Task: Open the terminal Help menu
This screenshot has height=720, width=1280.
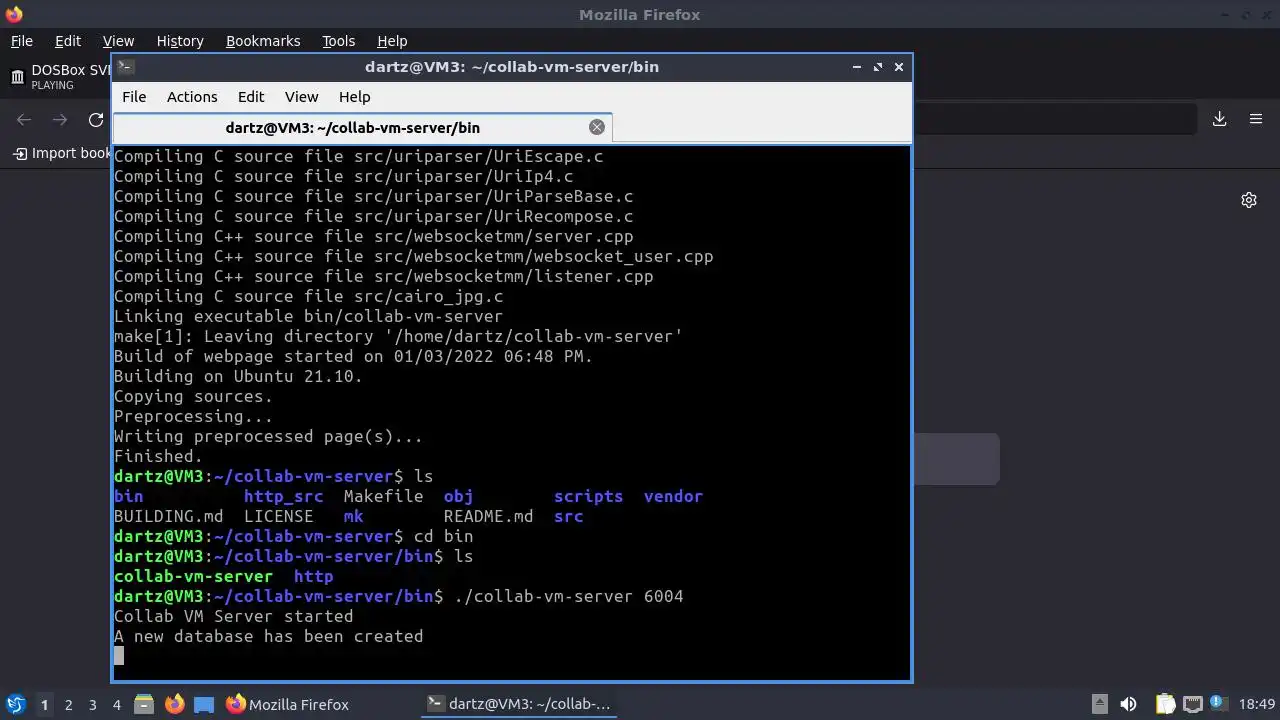Action: tap(355, 97)
